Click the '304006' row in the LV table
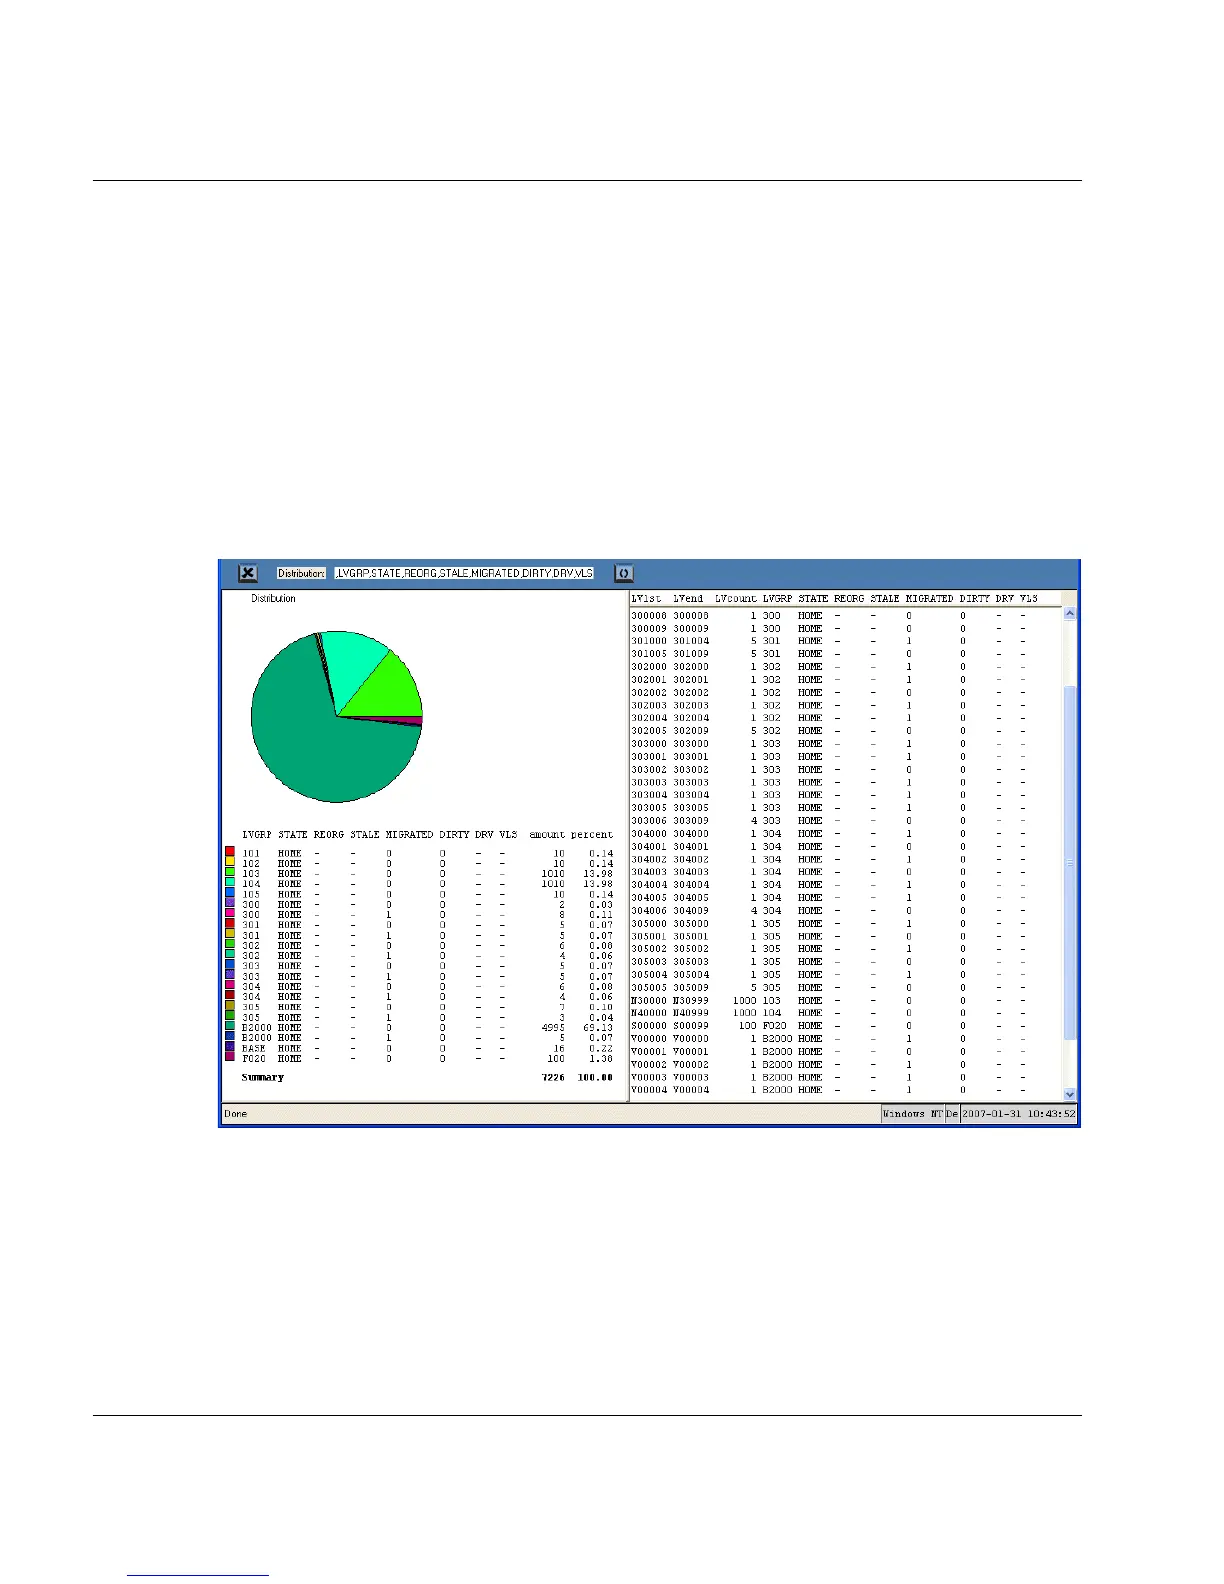 click(830, 911)
